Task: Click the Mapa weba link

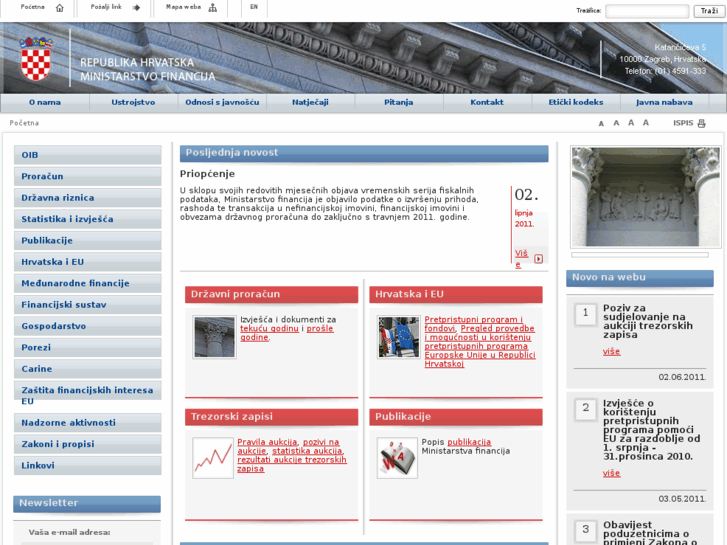Action: [184, 7]
